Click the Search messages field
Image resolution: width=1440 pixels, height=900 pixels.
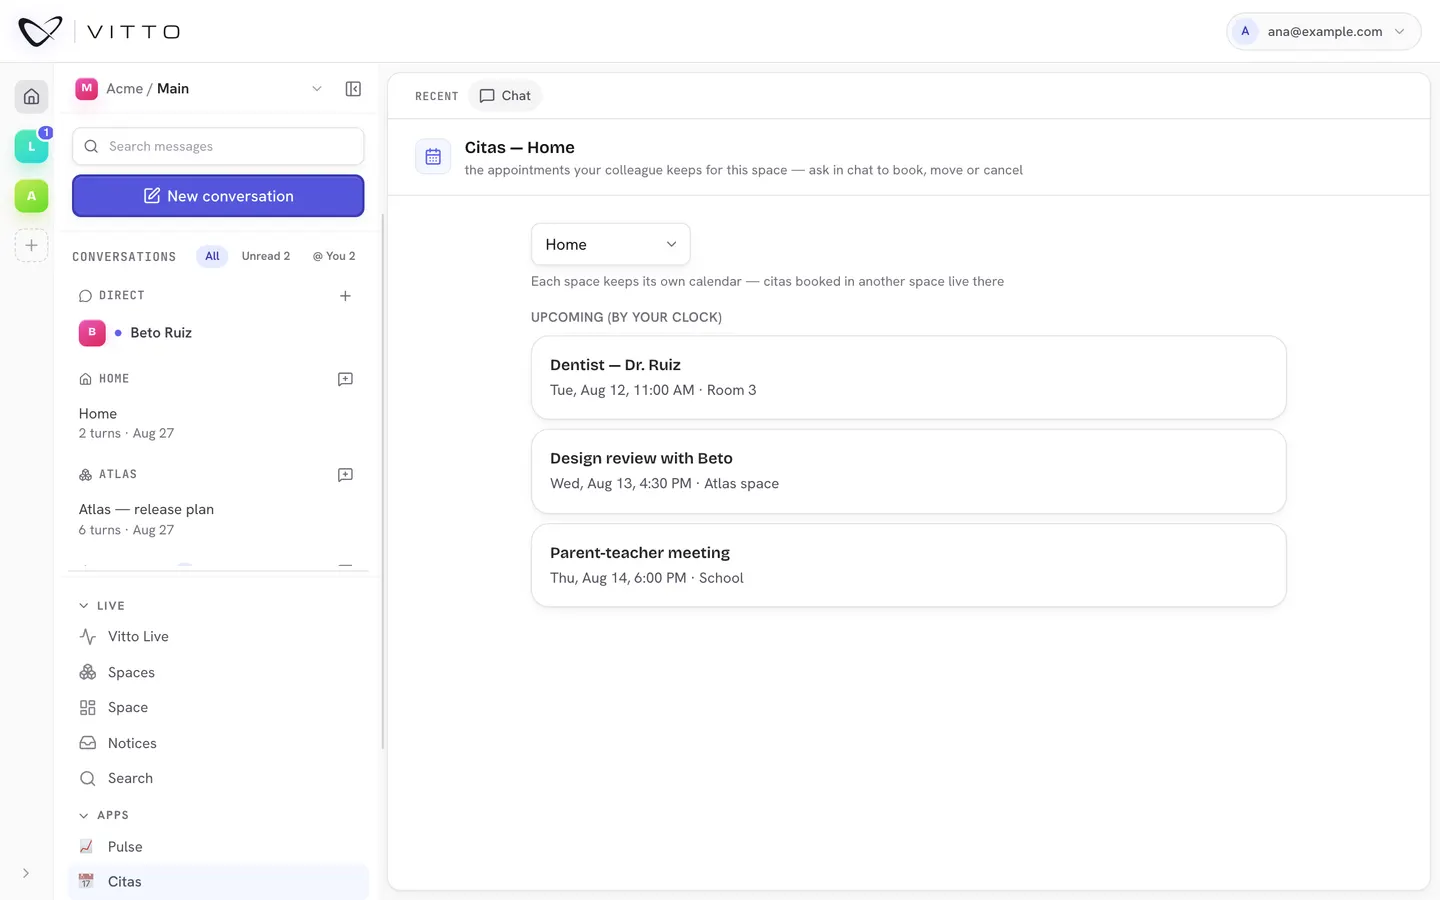(x=218, y=146)
